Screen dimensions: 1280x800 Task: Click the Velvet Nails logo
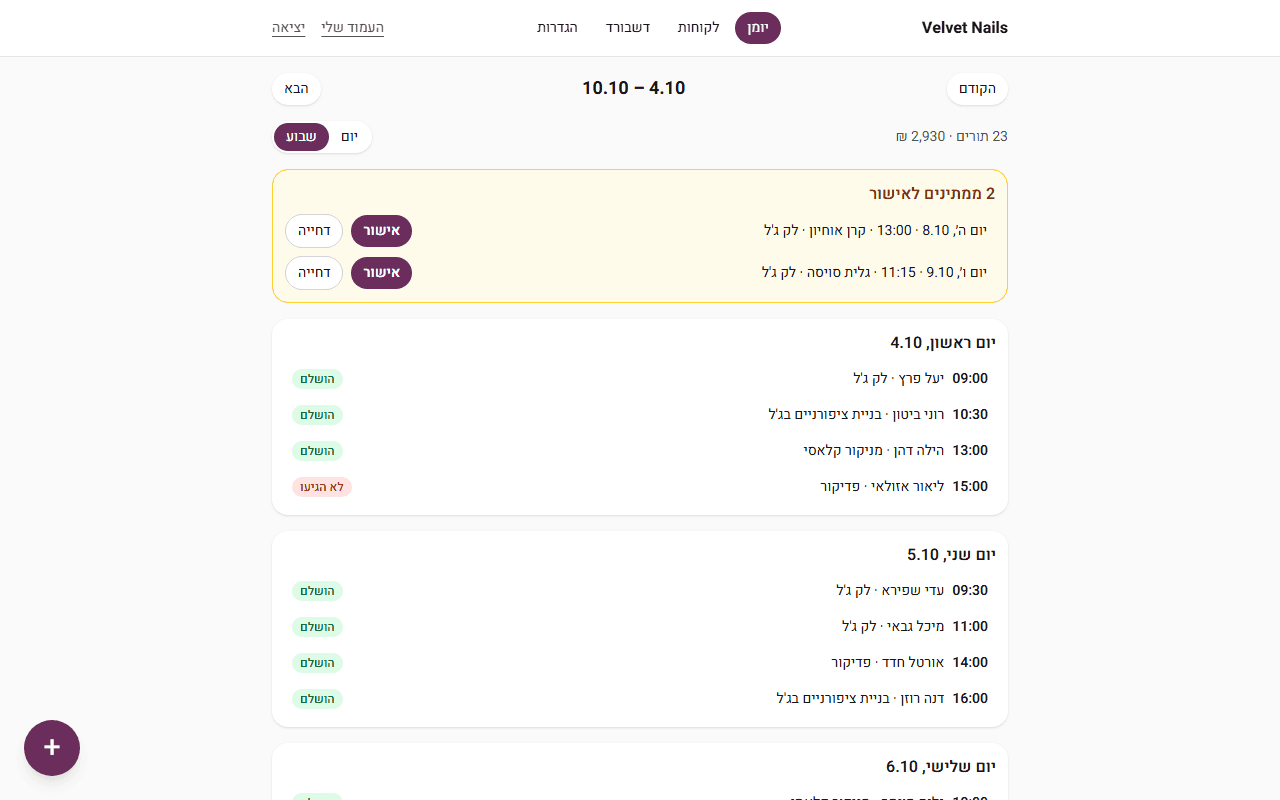965,28
